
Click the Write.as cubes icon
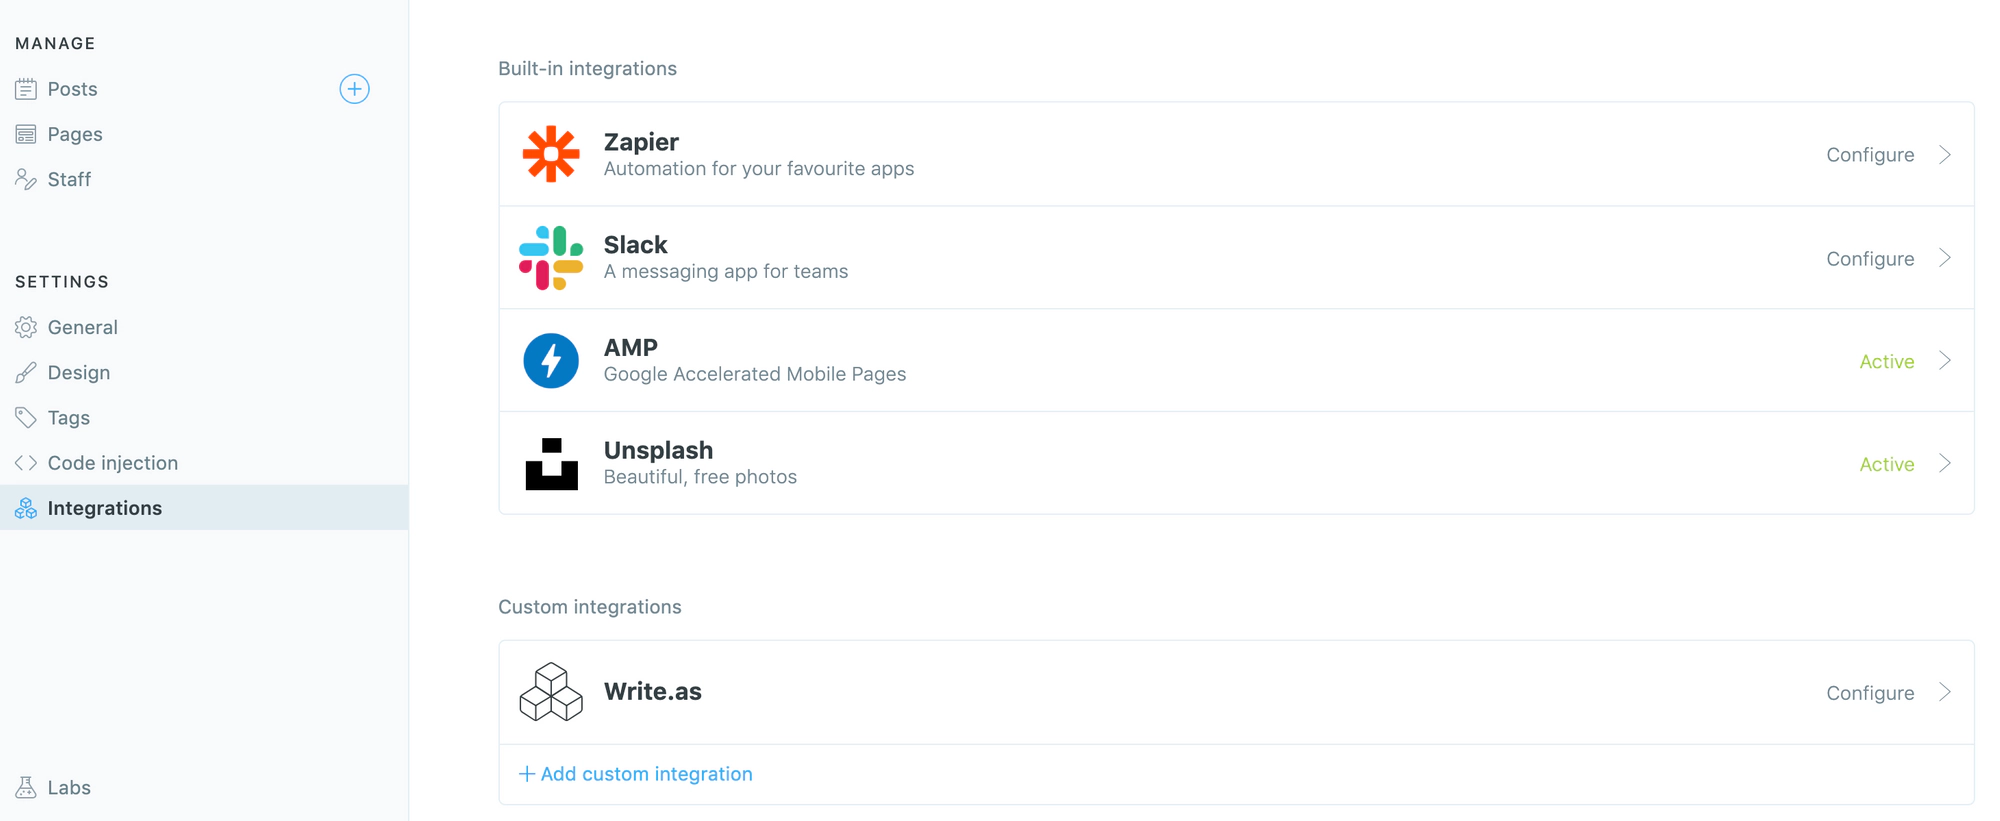tap(551, 692)
